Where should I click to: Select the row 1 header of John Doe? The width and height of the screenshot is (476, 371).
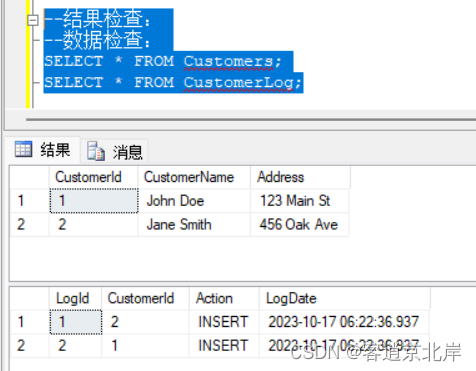30,201
